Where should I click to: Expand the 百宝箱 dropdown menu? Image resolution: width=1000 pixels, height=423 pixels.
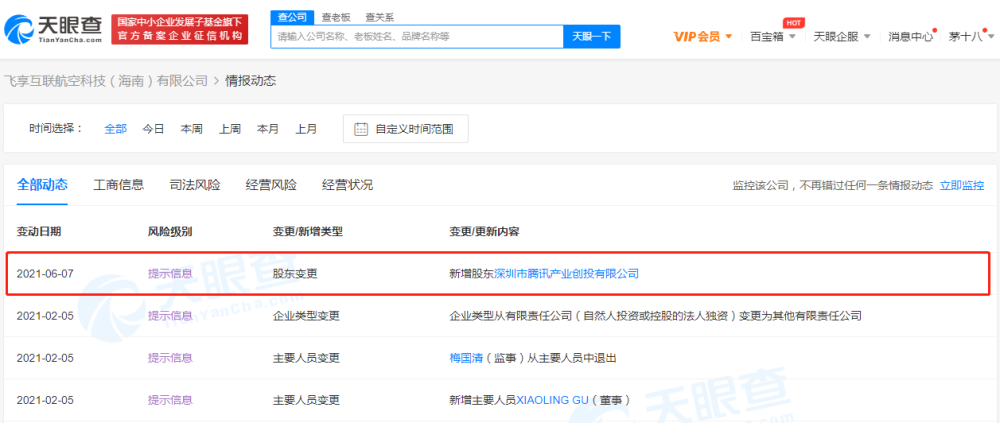(x=772, y=36)
